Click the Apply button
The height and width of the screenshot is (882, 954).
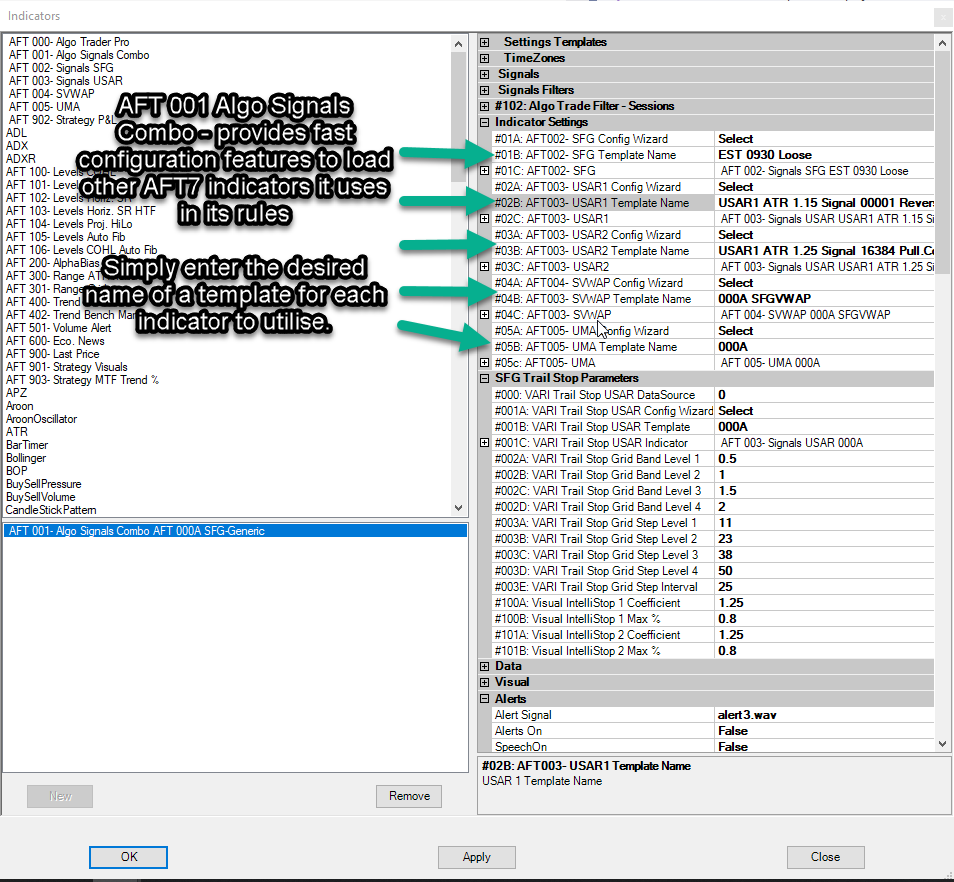click(476, 857)
